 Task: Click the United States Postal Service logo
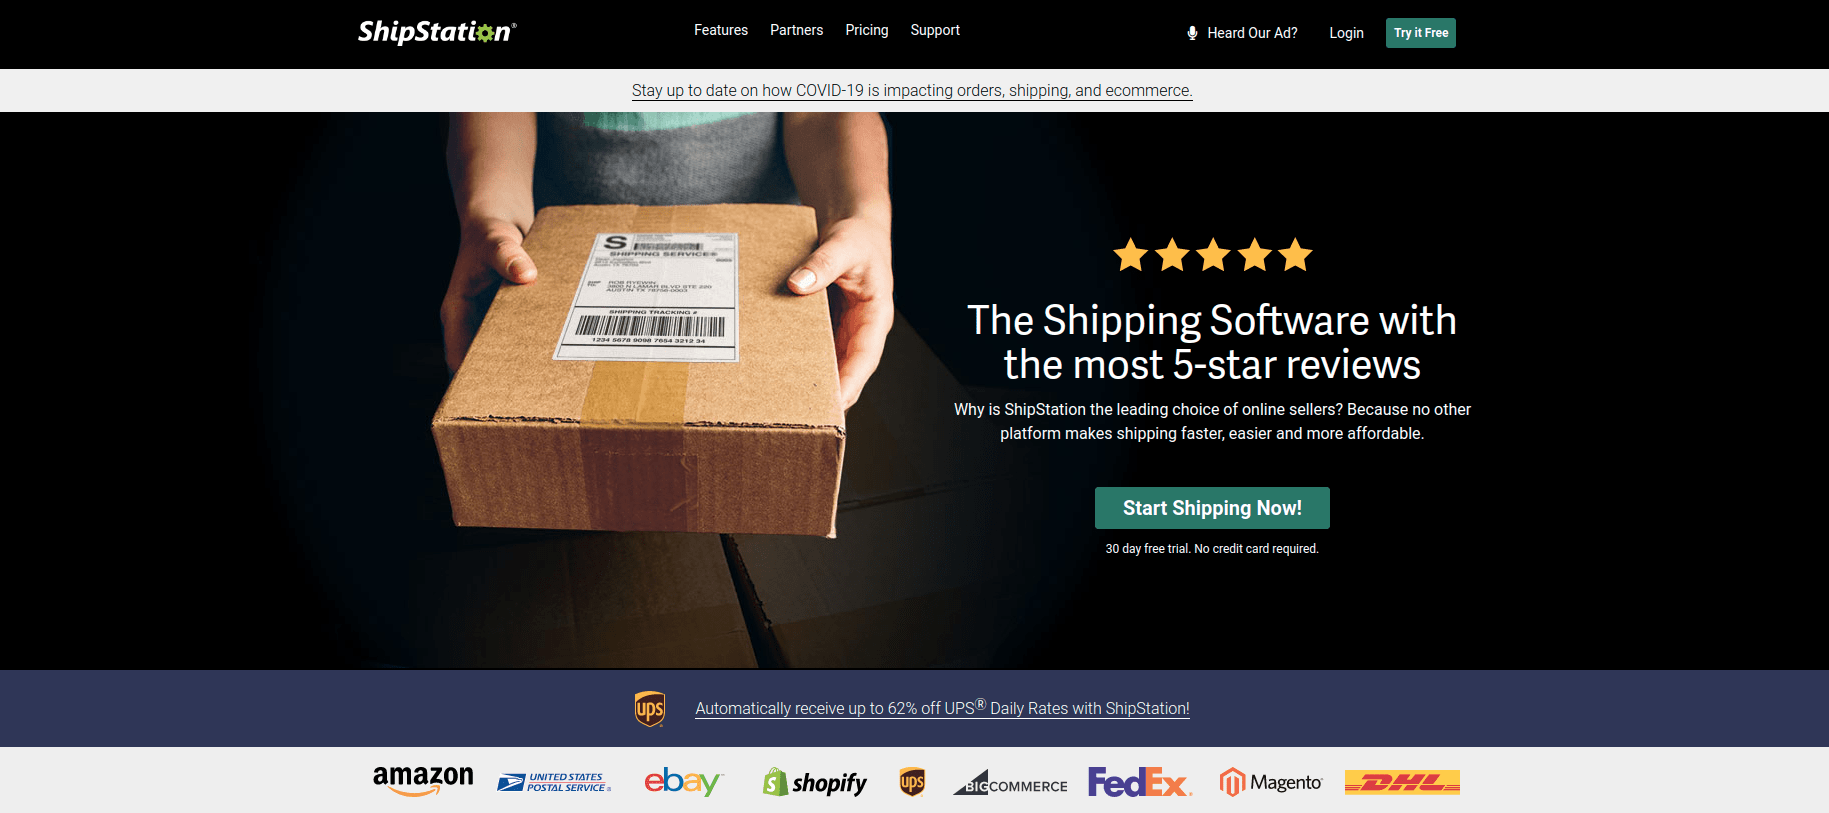[554, 782]
